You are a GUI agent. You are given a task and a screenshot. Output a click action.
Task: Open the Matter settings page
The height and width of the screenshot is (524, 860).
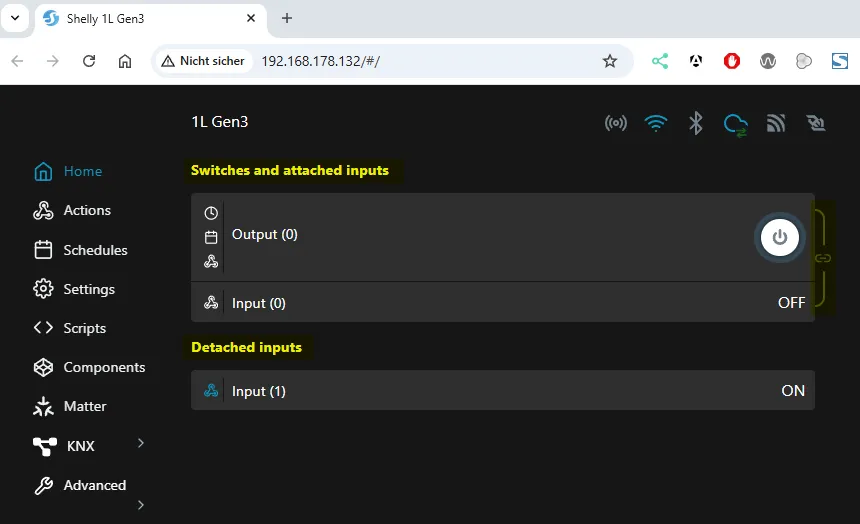pos(84,406)
